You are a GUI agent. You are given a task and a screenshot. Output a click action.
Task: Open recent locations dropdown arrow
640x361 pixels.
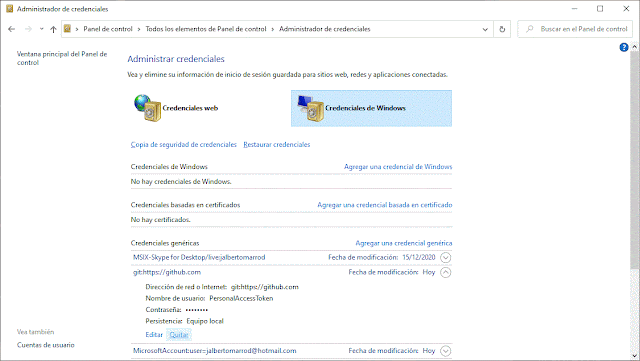pos(41,29)
